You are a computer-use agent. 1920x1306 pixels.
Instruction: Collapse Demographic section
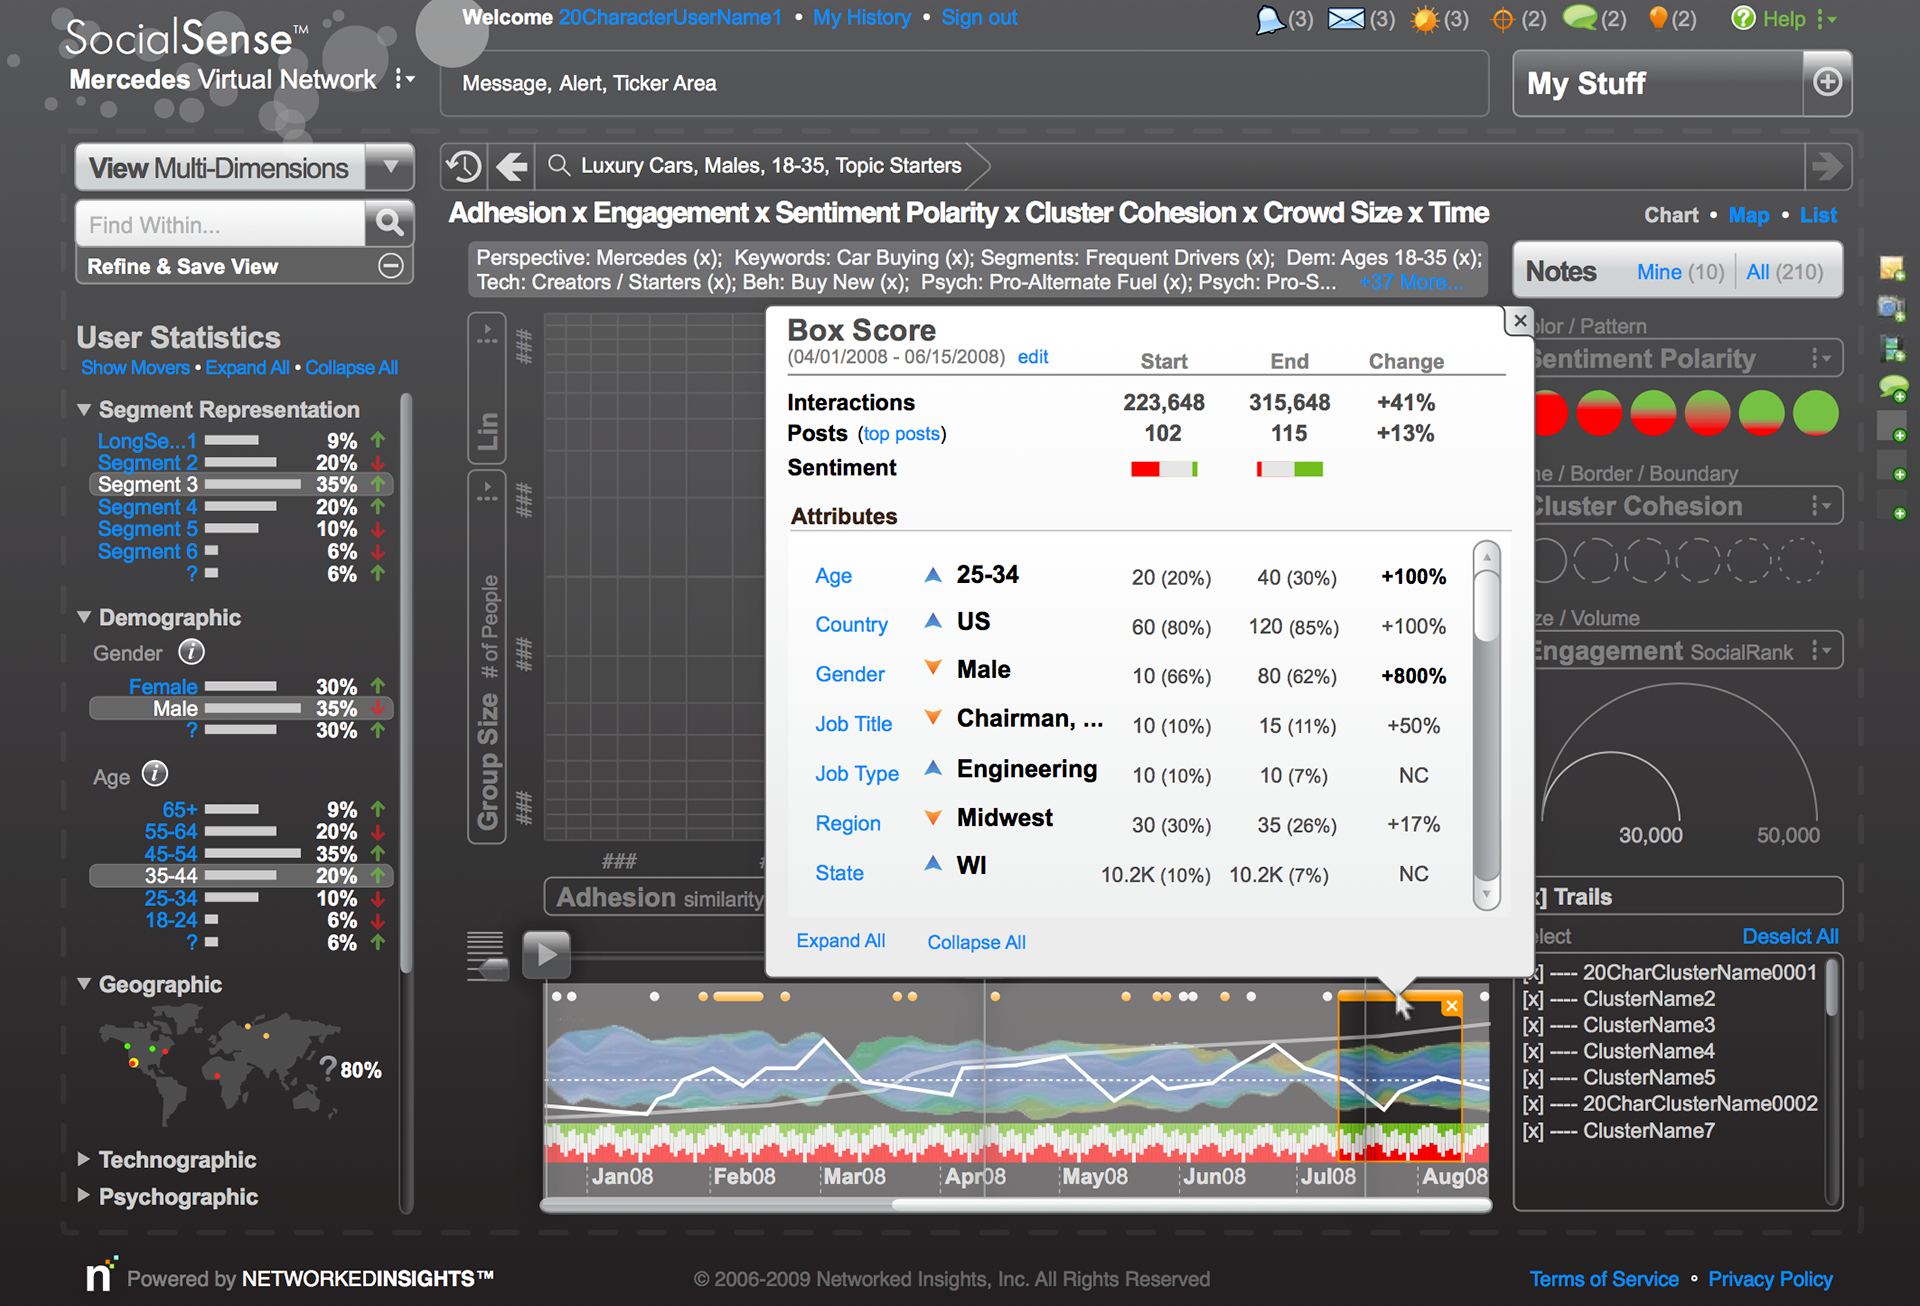tap(84, 617)
